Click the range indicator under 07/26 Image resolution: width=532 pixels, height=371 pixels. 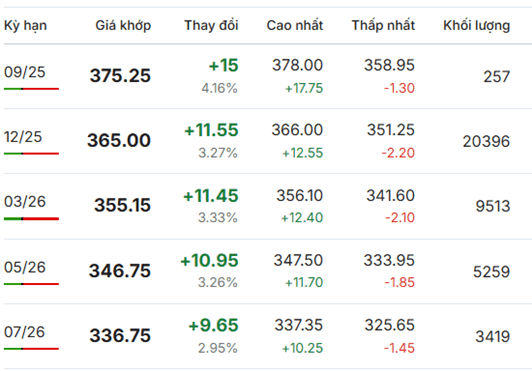(32, 349)
